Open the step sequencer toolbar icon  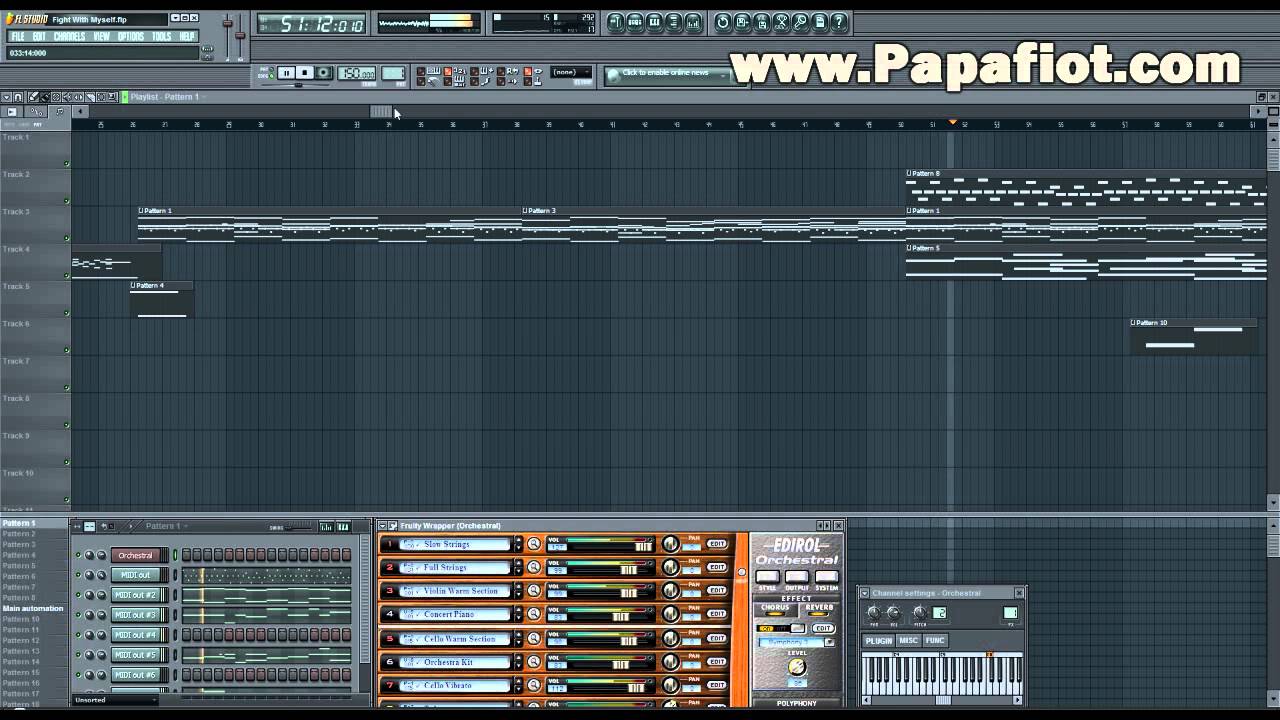point(635,21)
